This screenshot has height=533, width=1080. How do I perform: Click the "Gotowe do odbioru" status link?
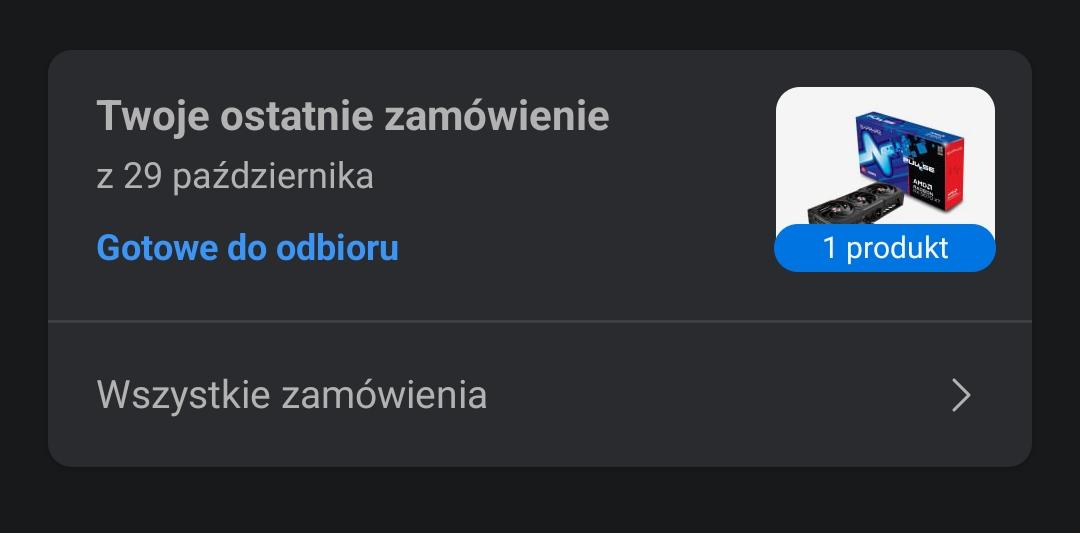pos(247,247)
